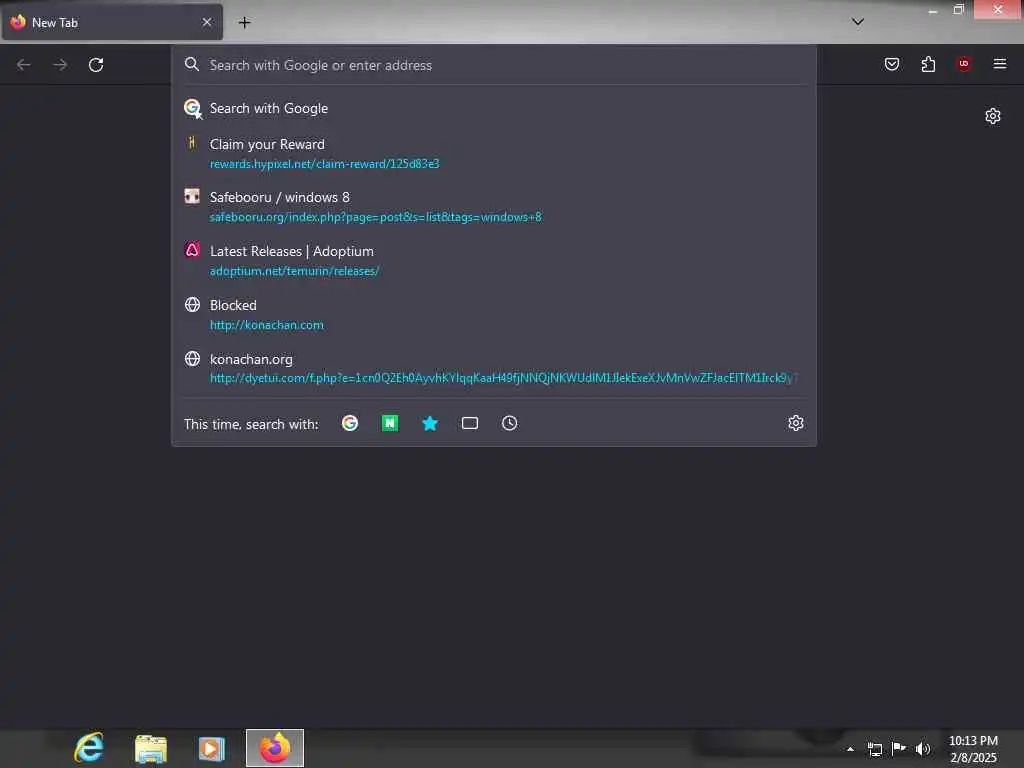Open the http://konachan.com URL

point(266,325)
